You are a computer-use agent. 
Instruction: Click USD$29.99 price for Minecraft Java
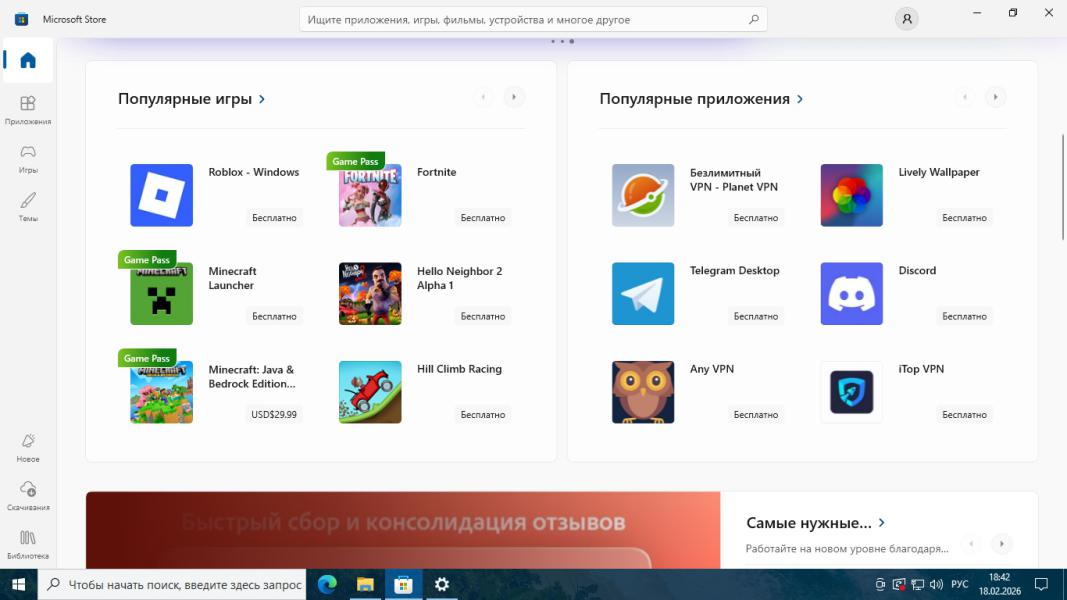(274, 414)
